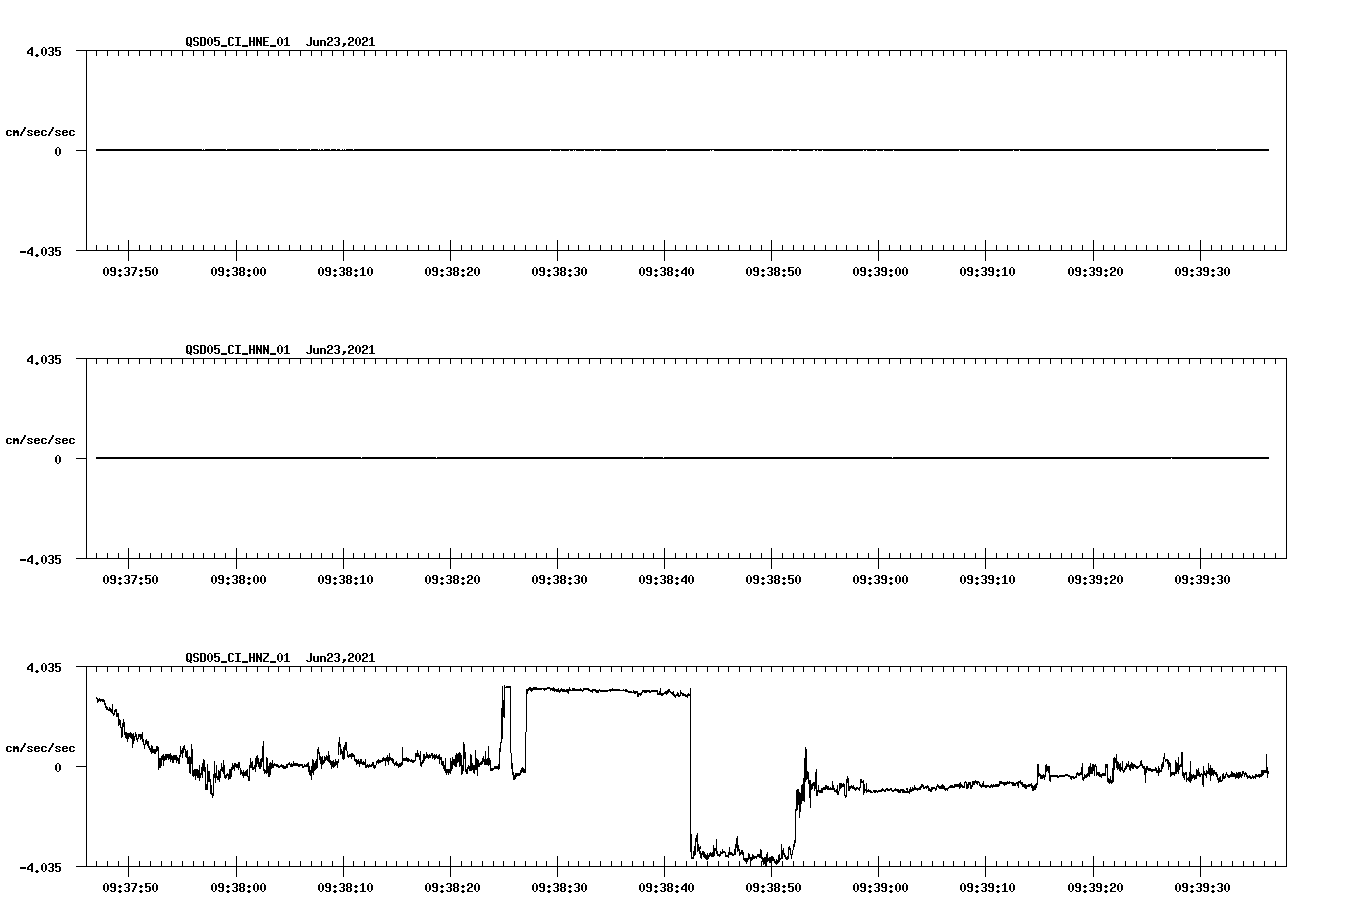Click 09:38:40 label on the HNZ axis

tap(665, 887)
